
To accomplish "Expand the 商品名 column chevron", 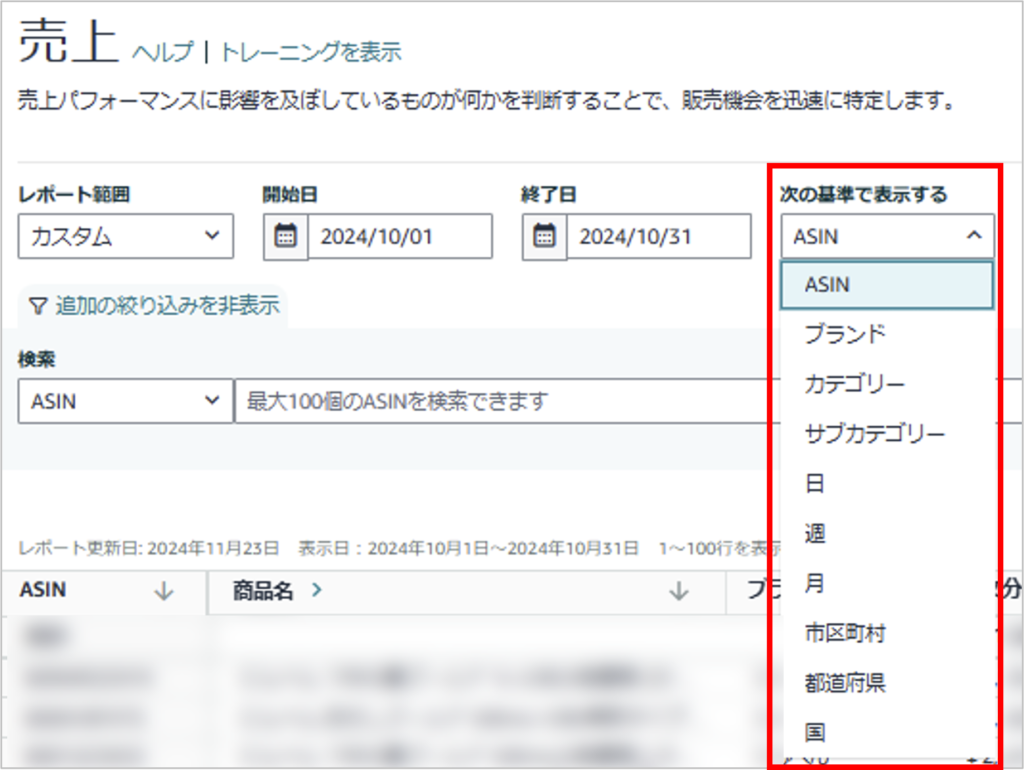I will (x=317, y=590).
